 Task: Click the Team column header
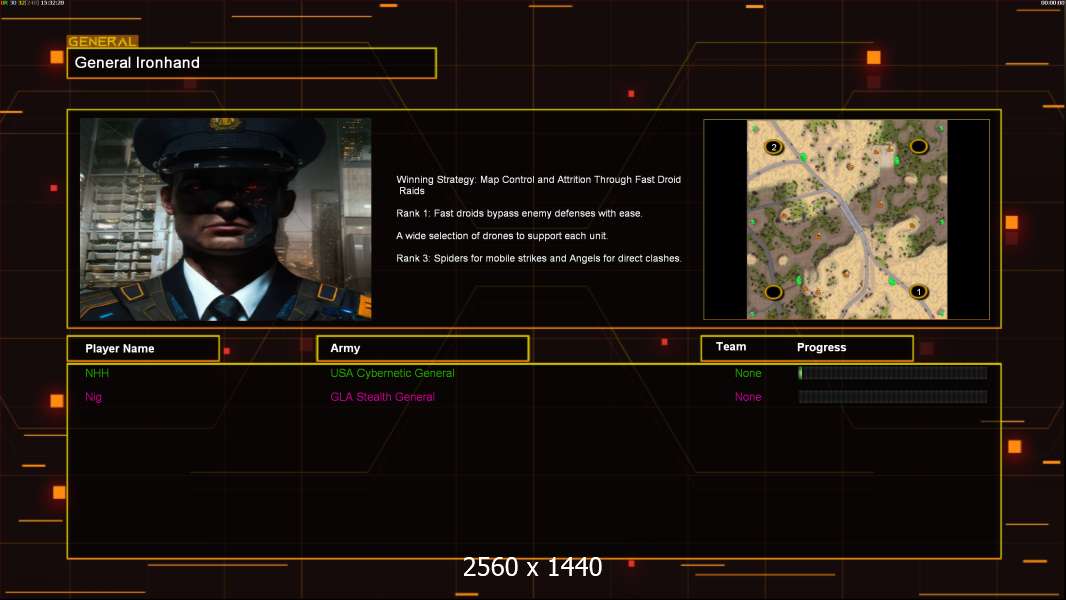point(731,347)
